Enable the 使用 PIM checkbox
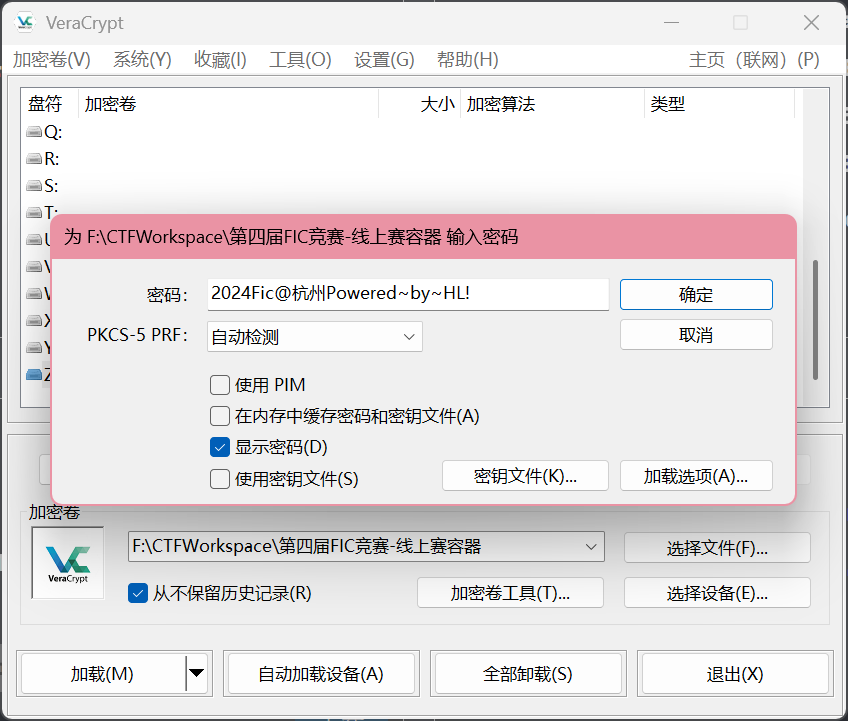The width and height of the screenshot is (848, 721). pos(220,385)
